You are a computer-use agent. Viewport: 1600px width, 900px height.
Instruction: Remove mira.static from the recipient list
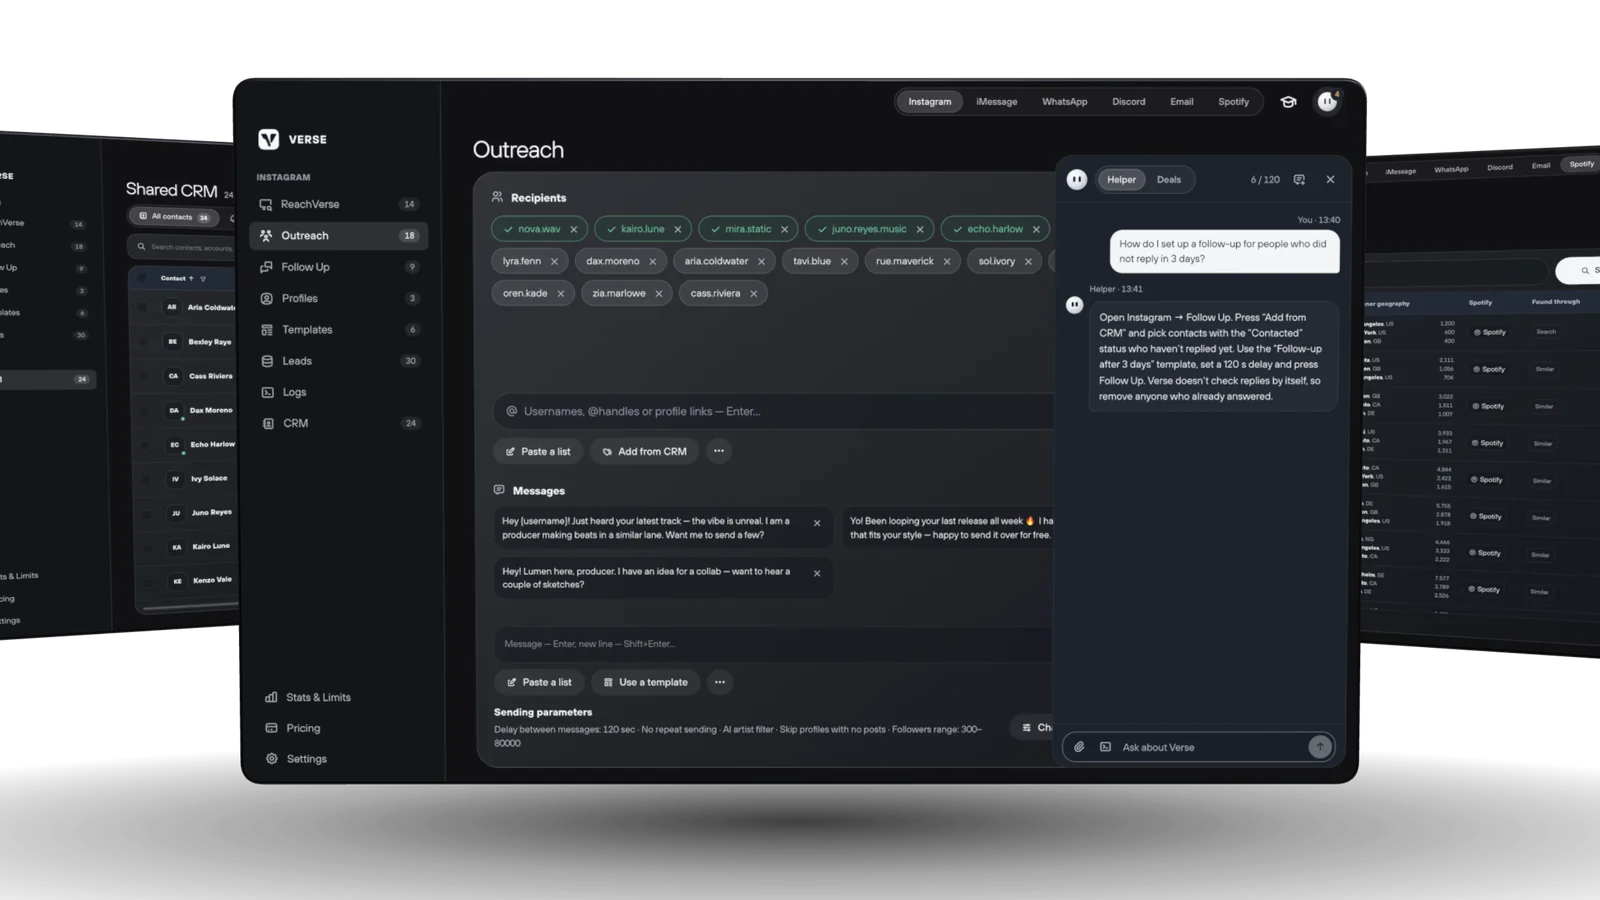785,229
